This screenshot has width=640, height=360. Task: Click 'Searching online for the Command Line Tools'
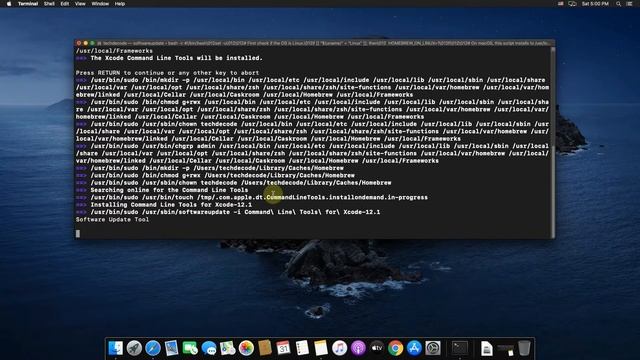click(169, 190)
